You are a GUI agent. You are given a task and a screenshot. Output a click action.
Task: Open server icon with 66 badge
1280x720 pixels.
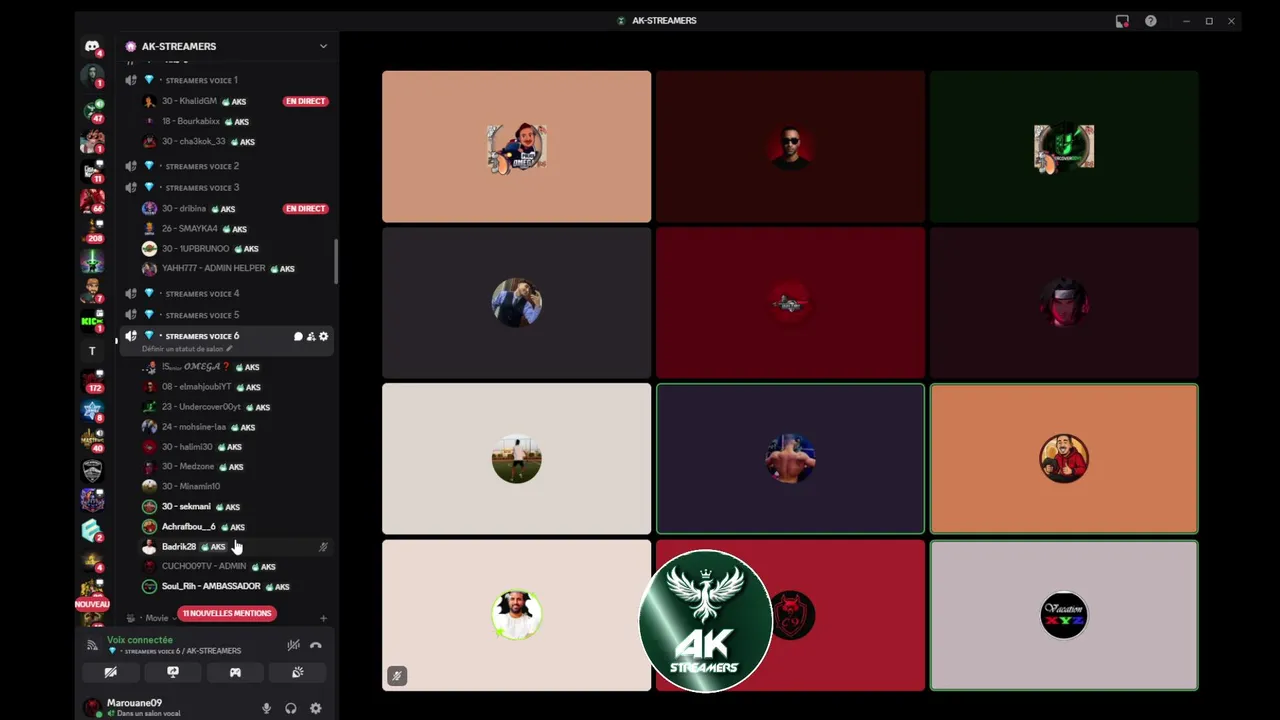click(92, 200)
